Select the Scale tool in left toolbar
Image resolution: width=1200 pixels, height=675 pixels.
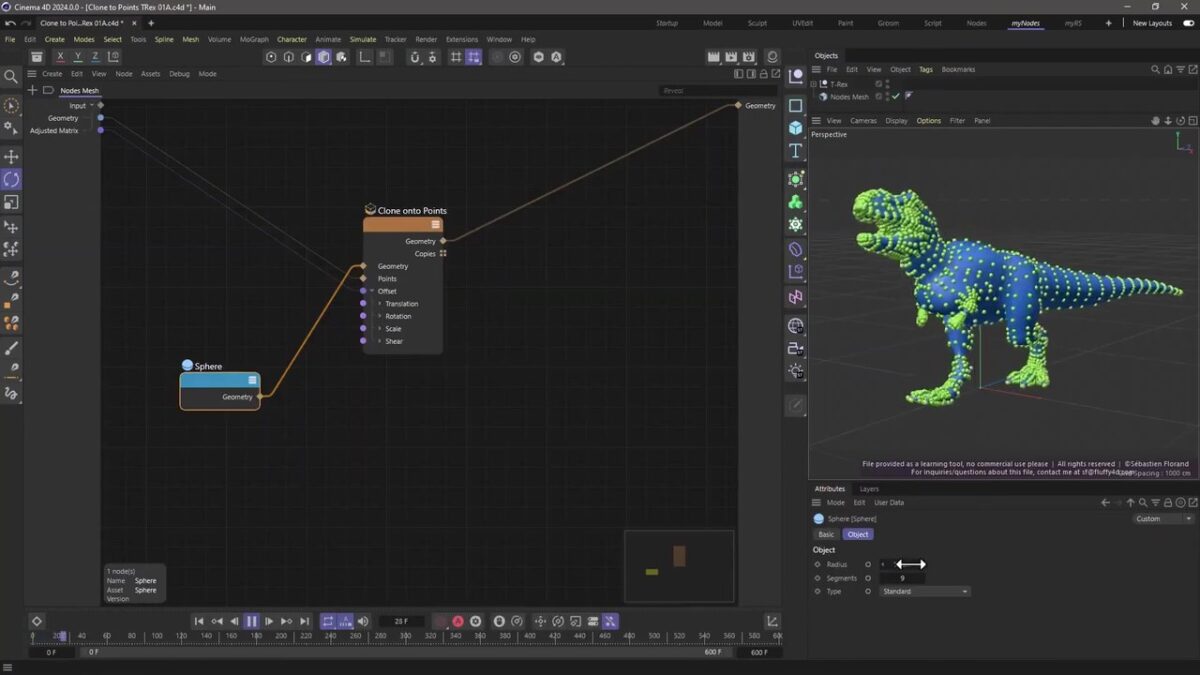click(12, 202)
